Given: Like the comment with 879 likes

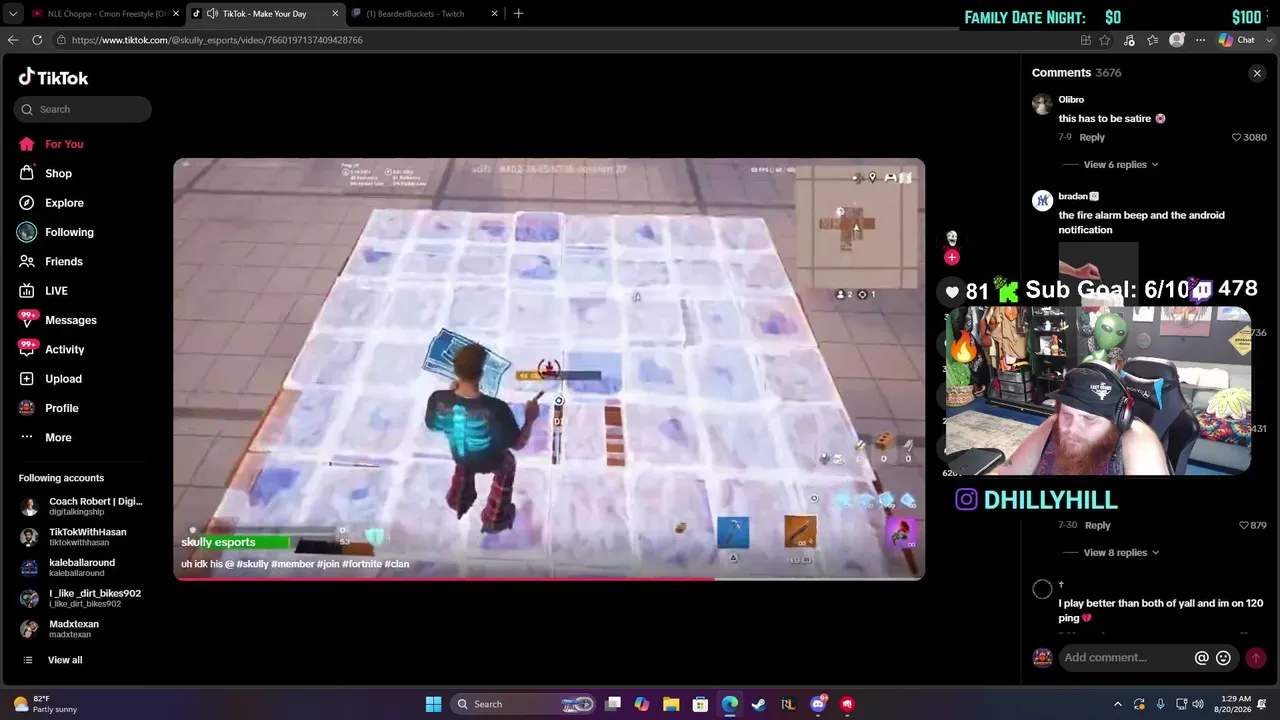Looking at the screenshot, I should tap(1244, 525).
